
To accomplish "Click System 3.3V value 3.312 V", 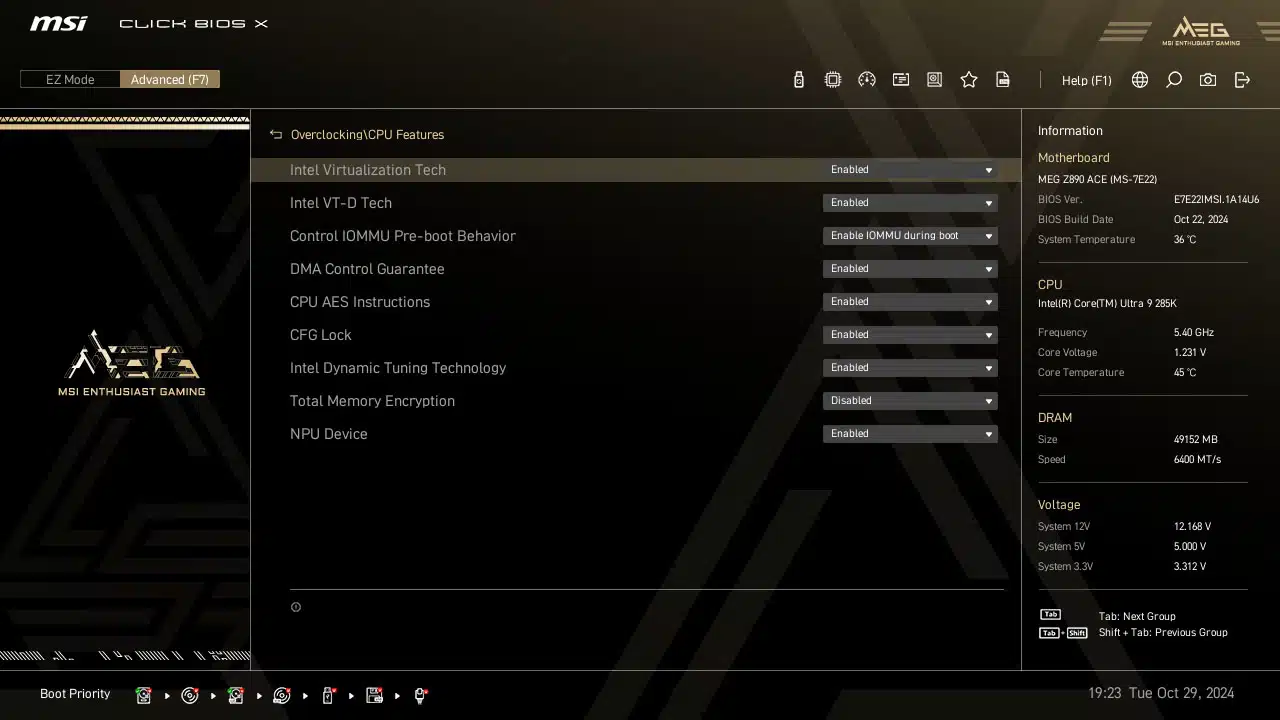I will 1190,567.
